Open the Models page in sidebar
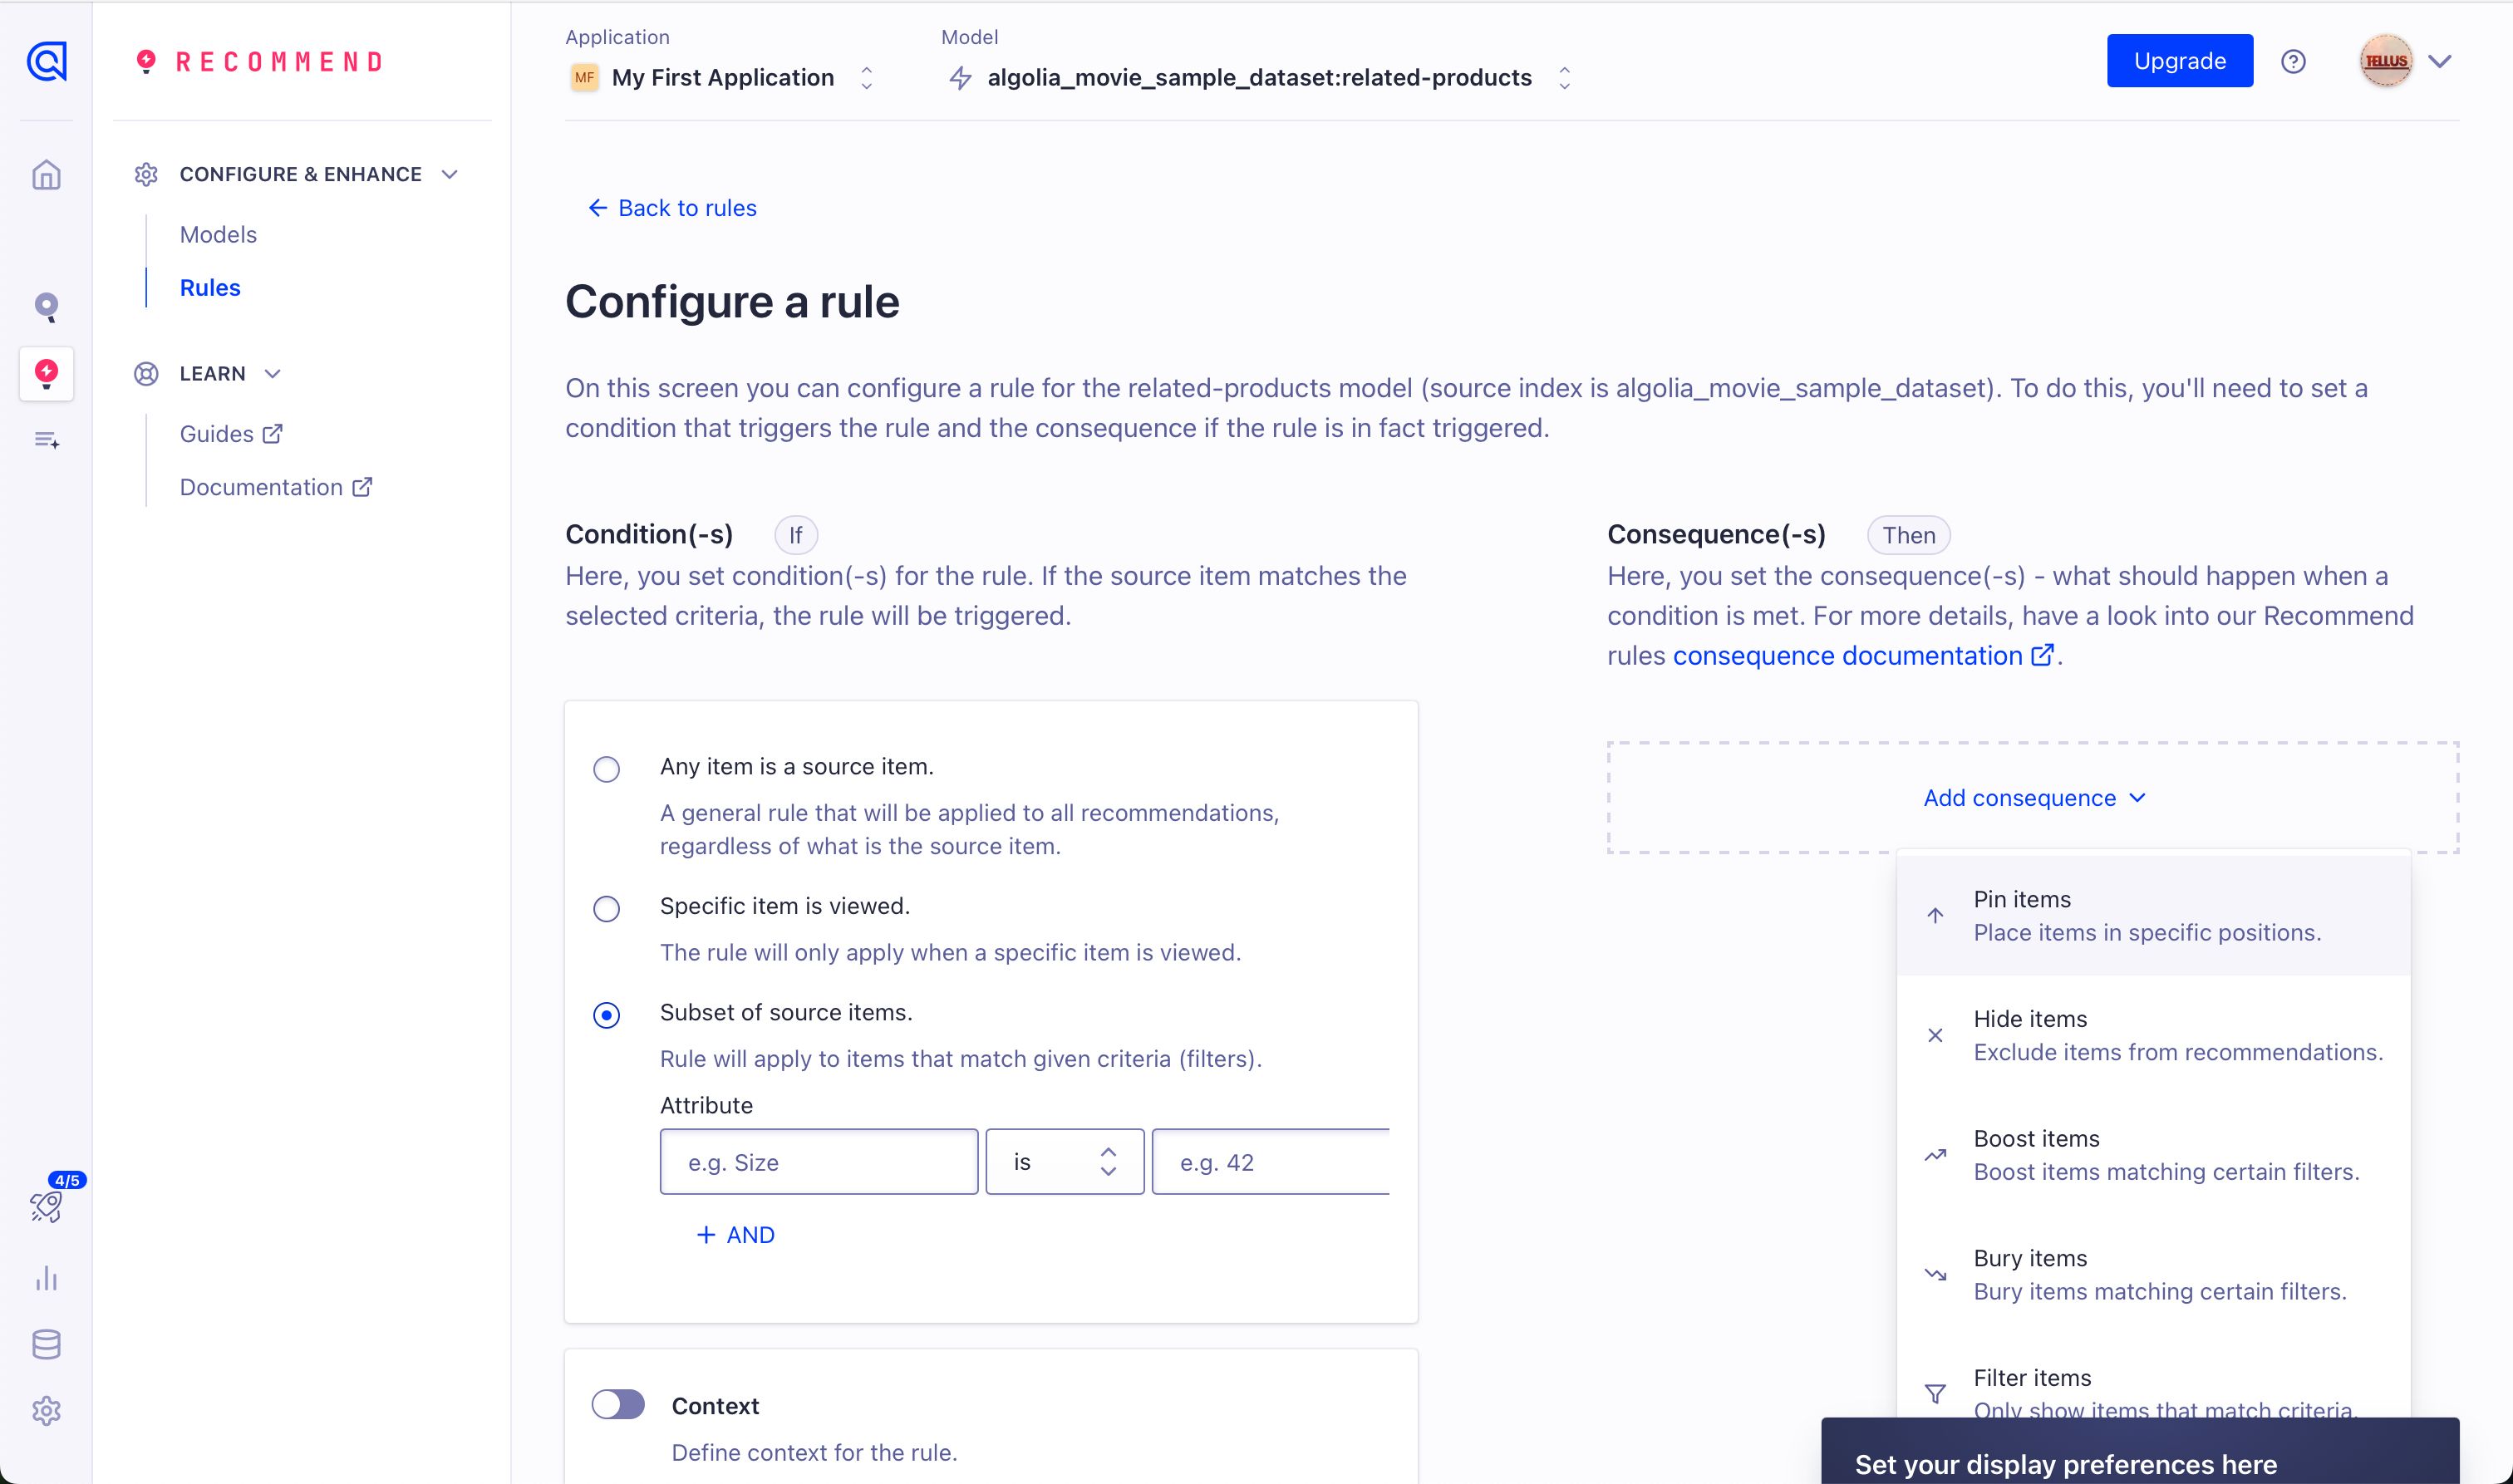This screenshot has width=2513, height=1484. 218,235
